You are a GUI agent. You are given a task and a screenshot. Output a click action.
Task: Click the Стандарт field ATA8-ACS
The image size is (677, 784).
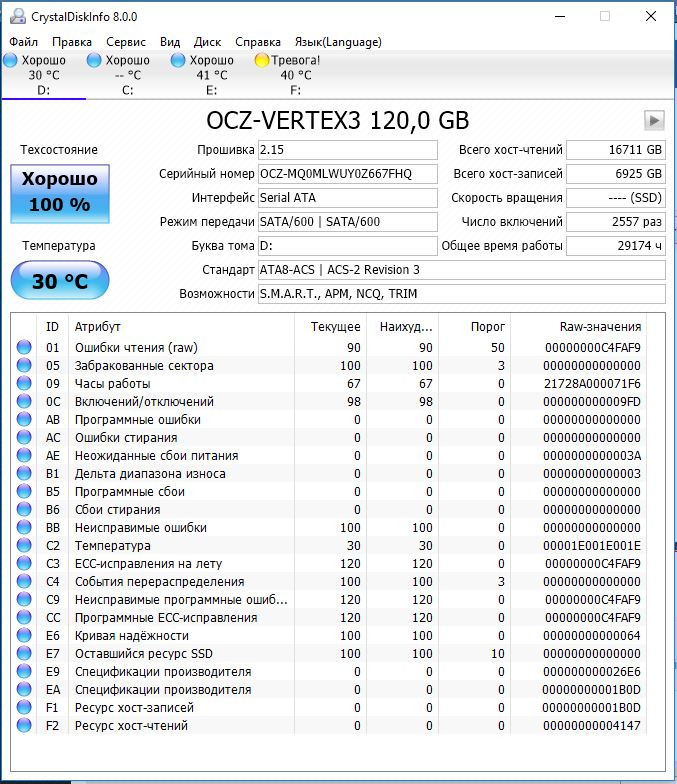[x=462, y=270]
